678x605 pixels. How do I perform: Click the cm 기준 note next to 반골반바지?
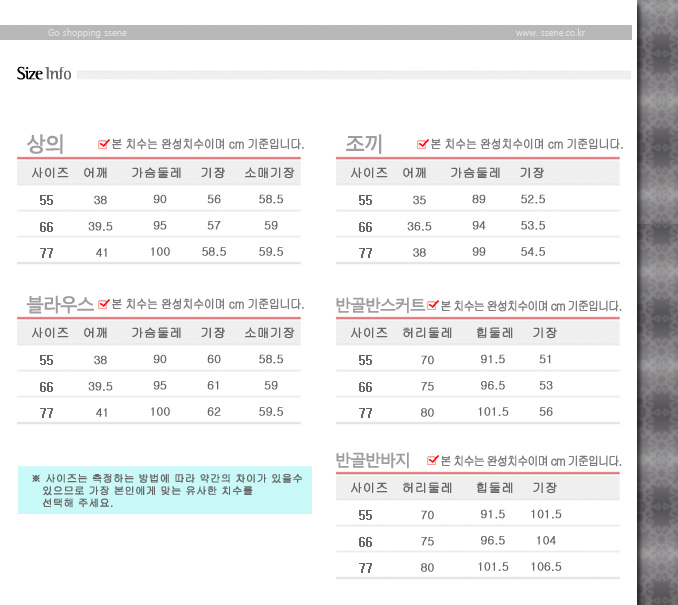tap(531, 461)
